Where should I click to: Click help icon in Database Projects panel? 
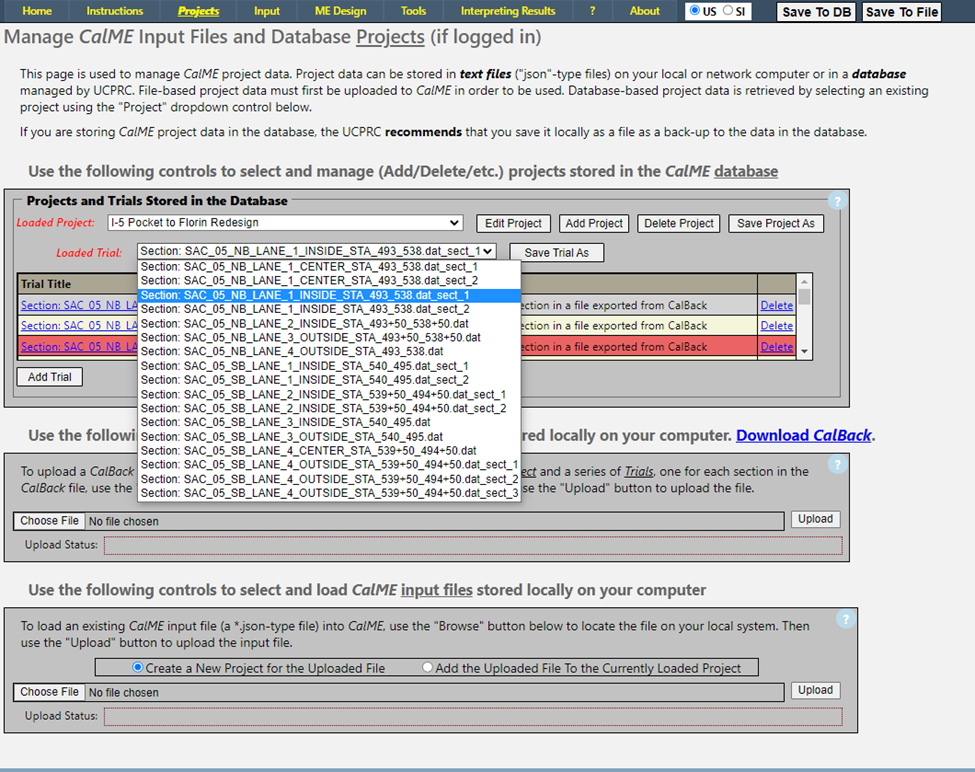[837, 201]
